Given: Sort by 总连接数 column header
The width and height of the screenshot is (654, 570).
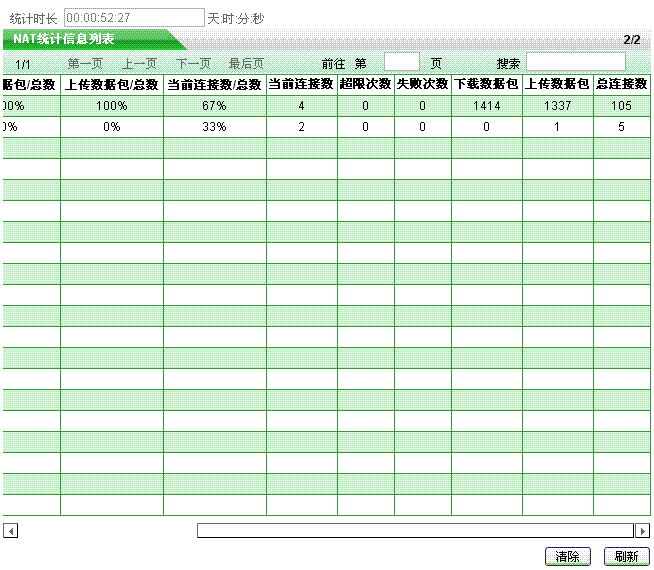Looking at the screenshot, I should point(621,85).
